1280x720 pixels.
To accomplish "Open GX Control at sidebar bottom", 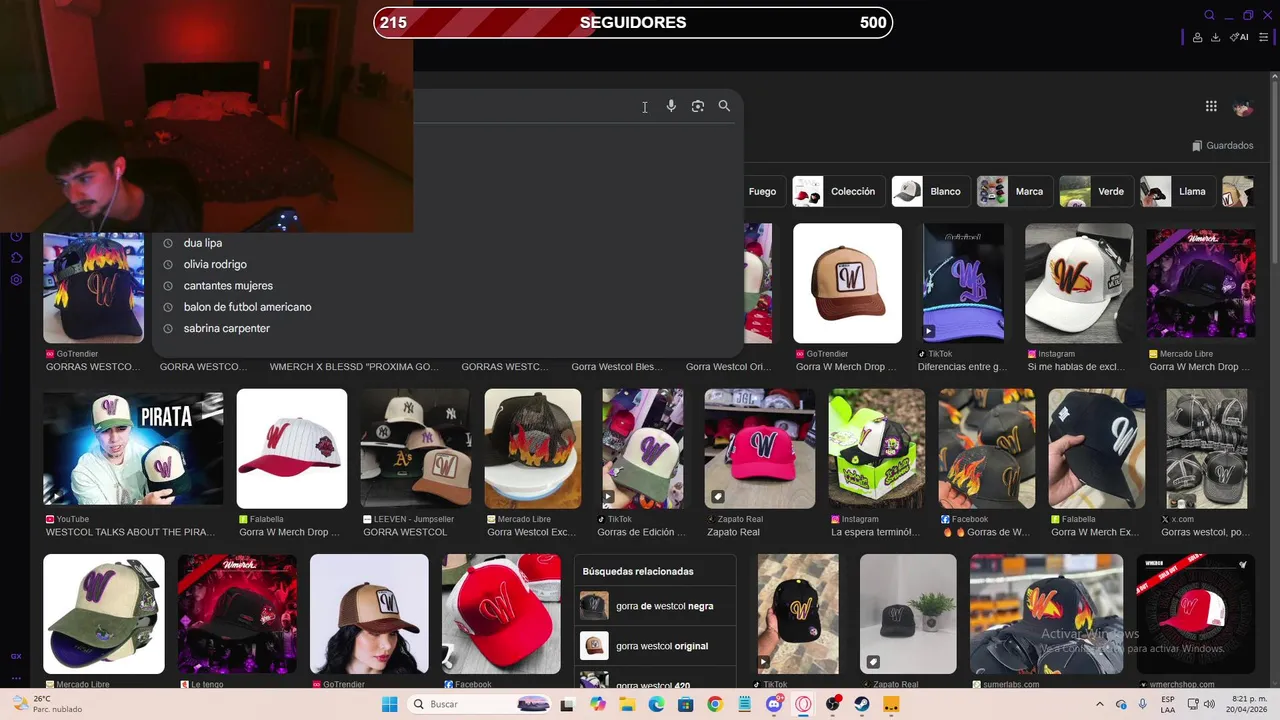I will 16,656.
